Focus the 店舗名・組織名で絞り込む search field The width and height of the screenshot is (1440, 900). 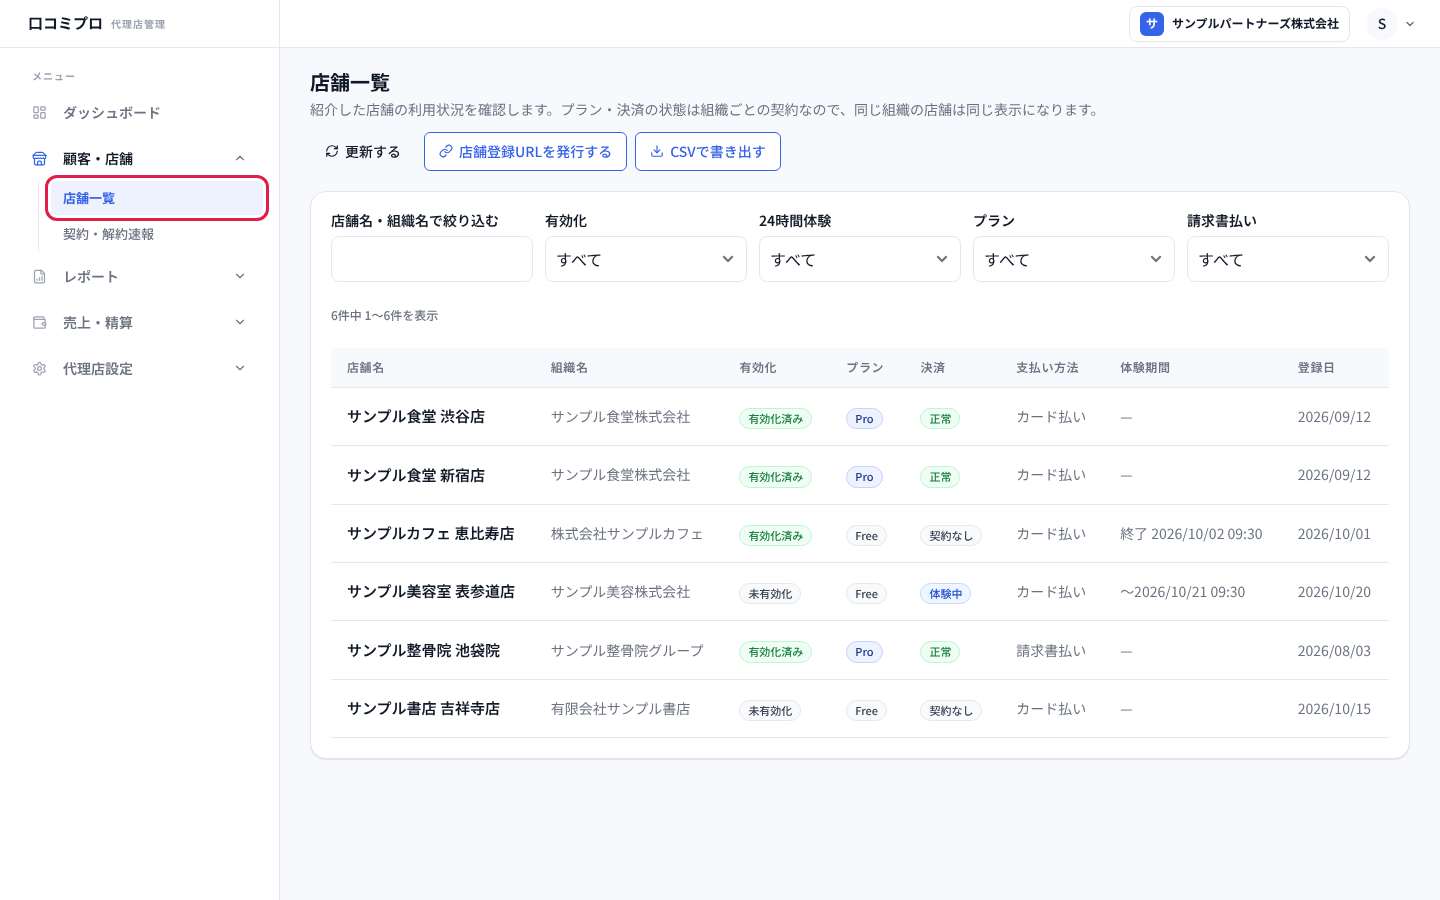(432, 259)
